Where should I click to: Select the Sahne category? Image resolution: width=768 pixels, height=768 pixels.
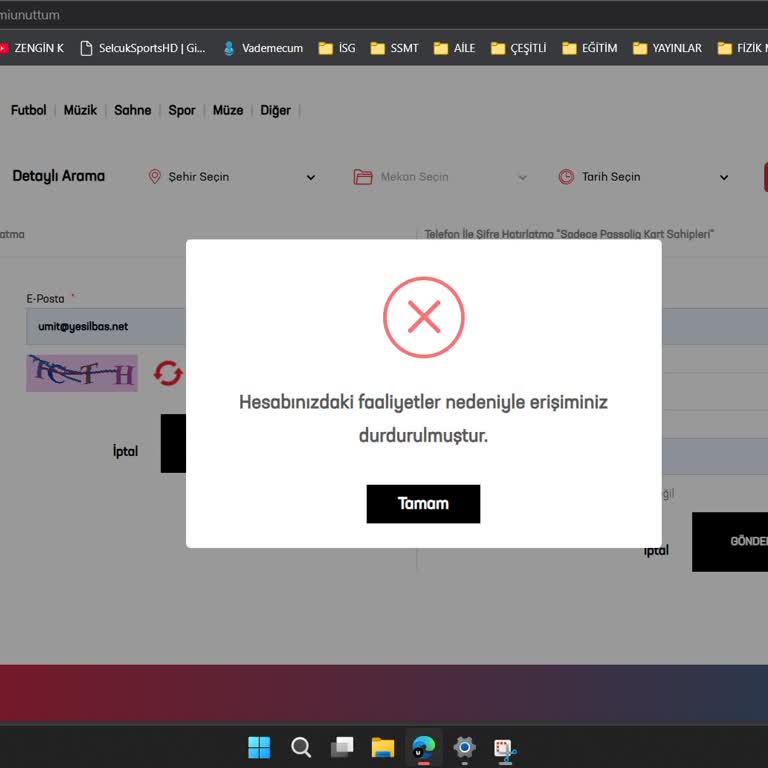133,110
